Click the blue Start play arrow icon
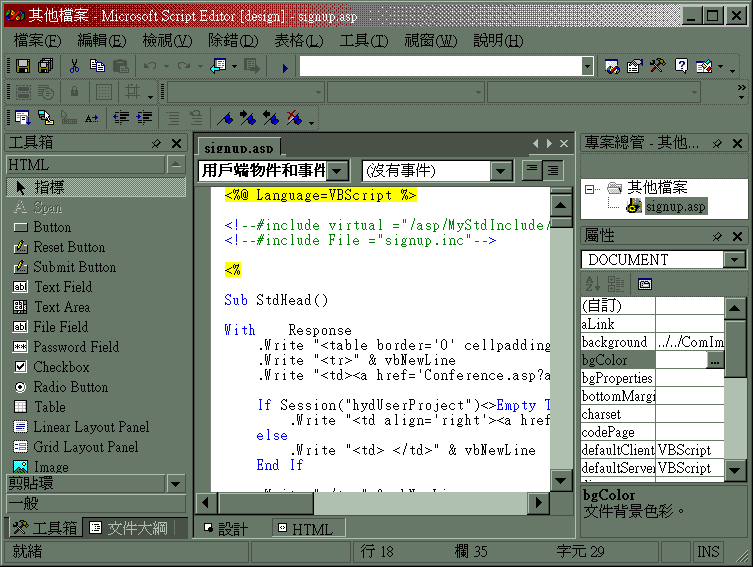This screenshot has width=753, height=567. tap(285, 68)
